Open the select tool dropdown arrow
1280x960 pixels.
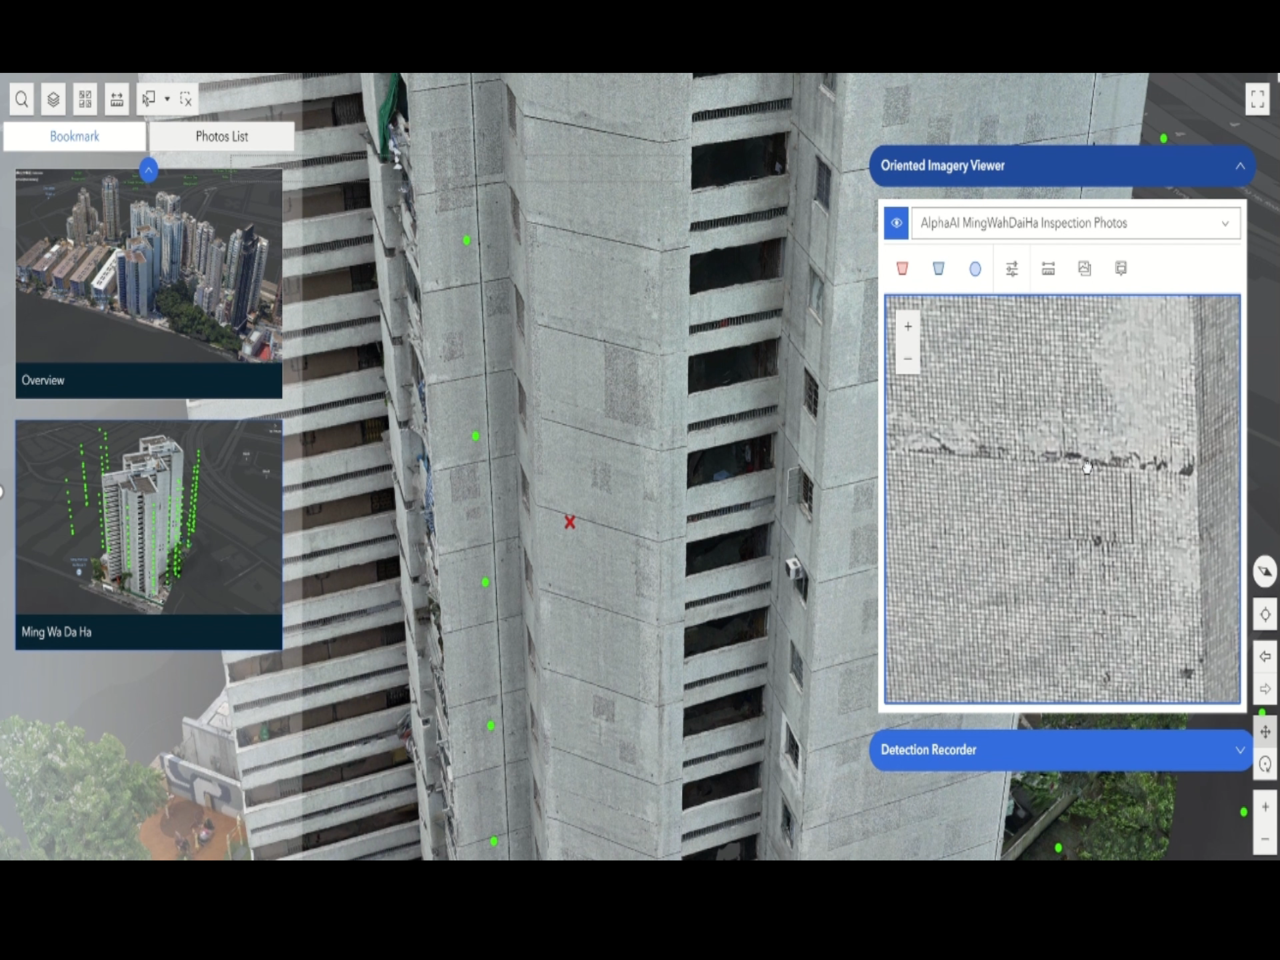pyautogui.click(x=167, y=99)
